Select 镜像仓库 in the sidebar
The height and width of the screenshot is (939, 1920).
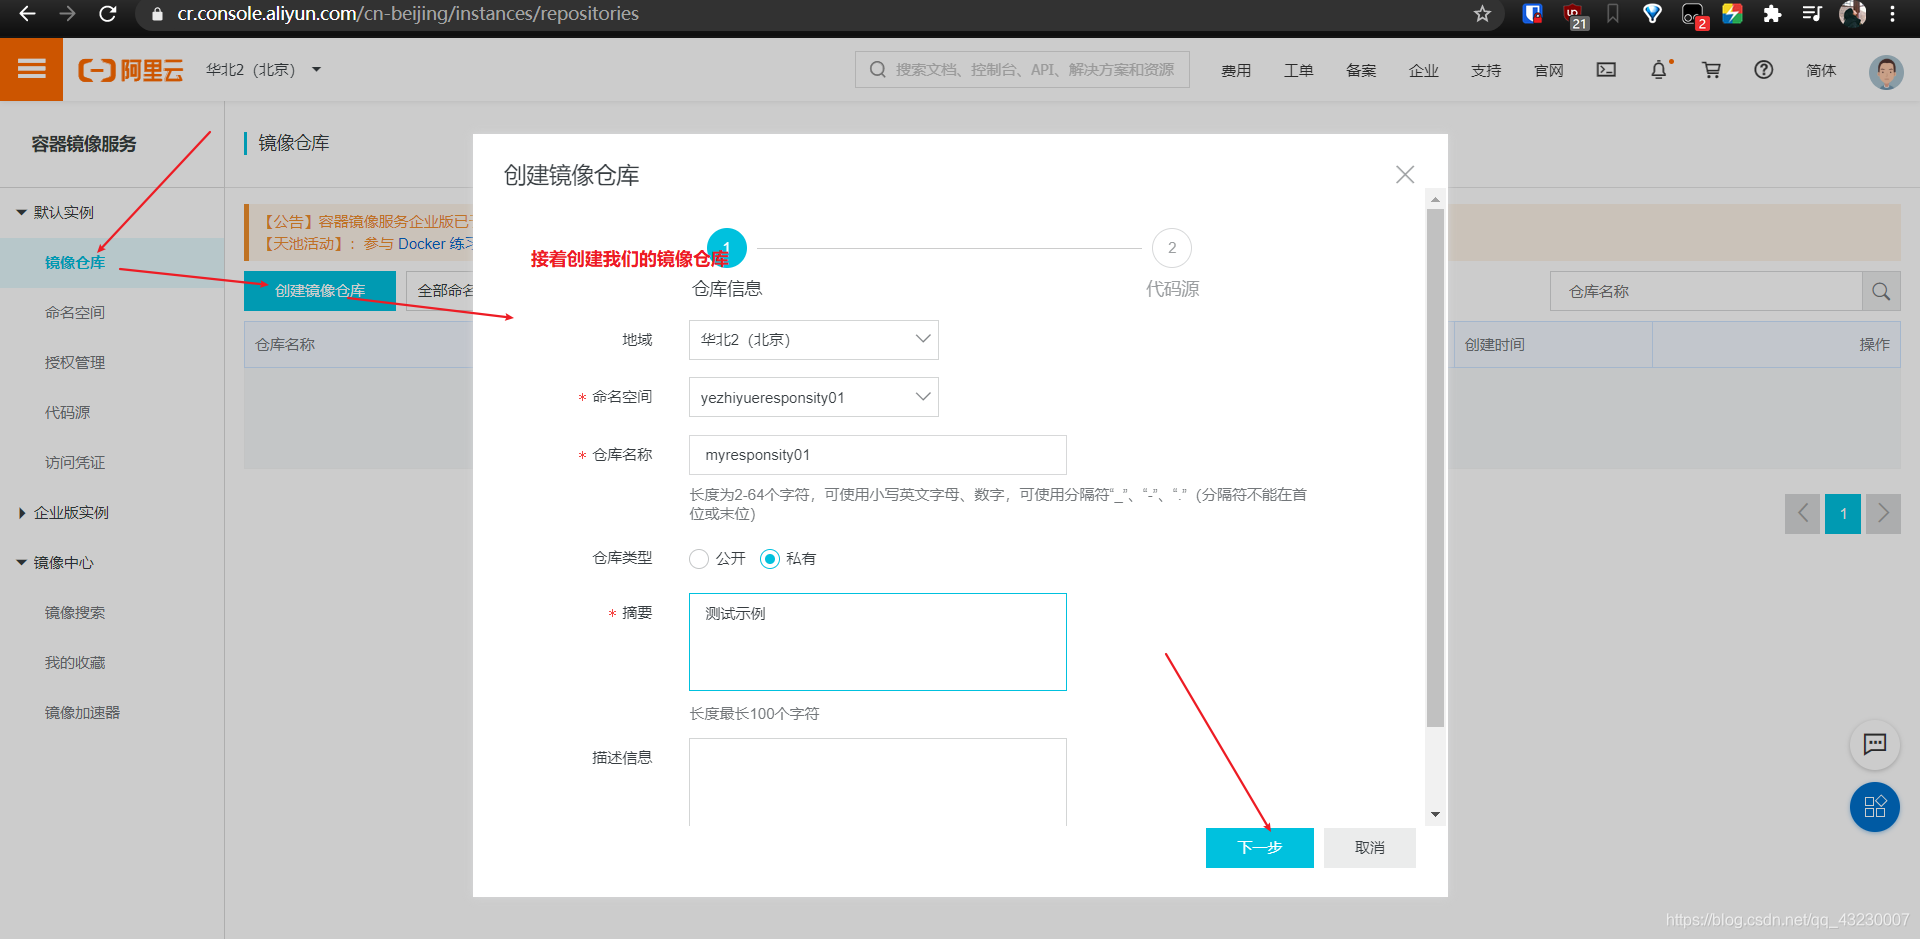(x=75, y=262)
